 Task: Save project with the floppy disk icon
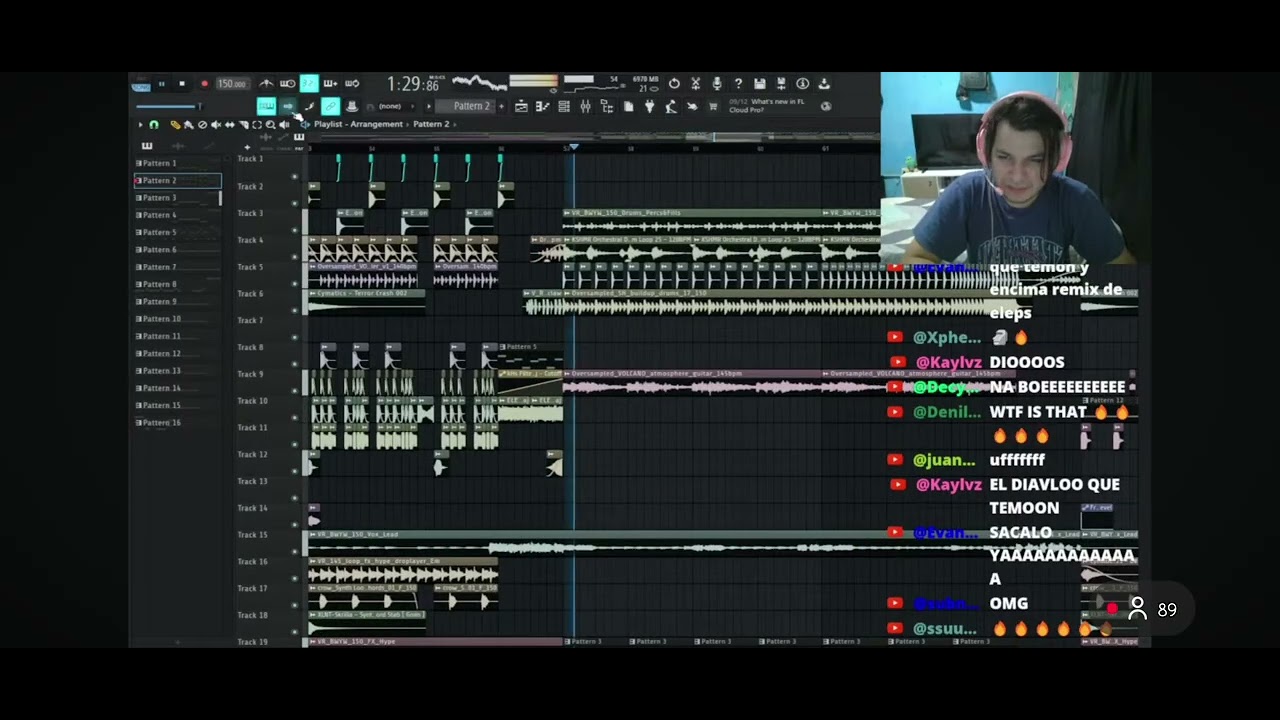coord(760,84)
